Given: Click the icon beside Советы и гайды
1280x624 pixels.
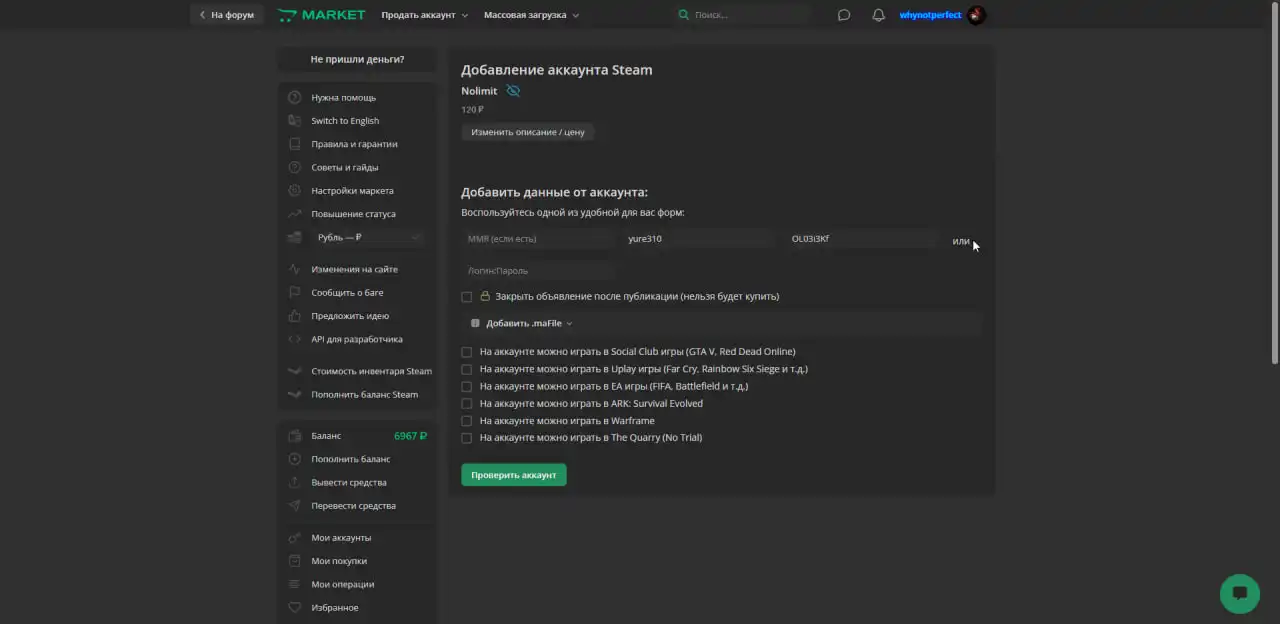Looking at the screenshot, I should coord(294,167).
